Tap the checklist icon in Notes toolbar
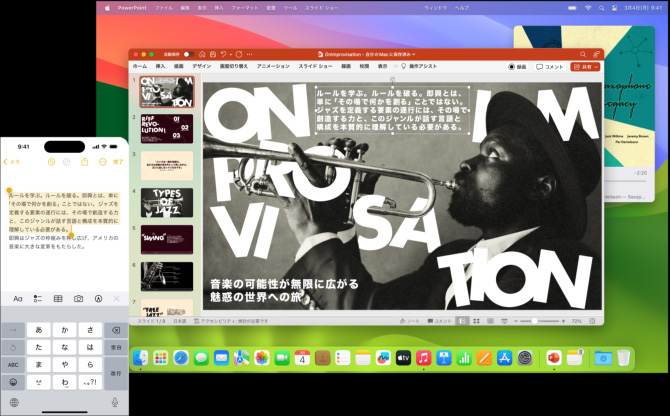Screen dimensions: 670x416 pos(38,299)
